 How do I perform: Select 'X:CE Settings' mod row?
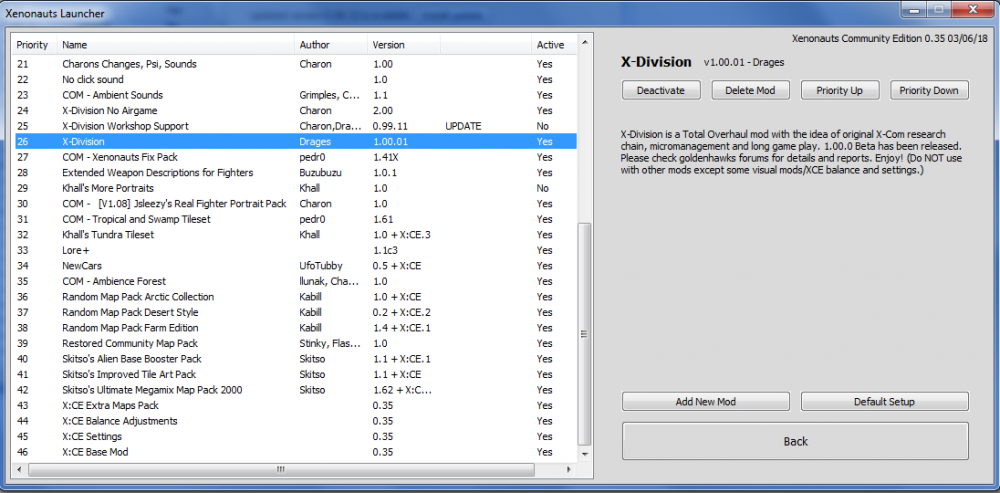pos(295,436)
